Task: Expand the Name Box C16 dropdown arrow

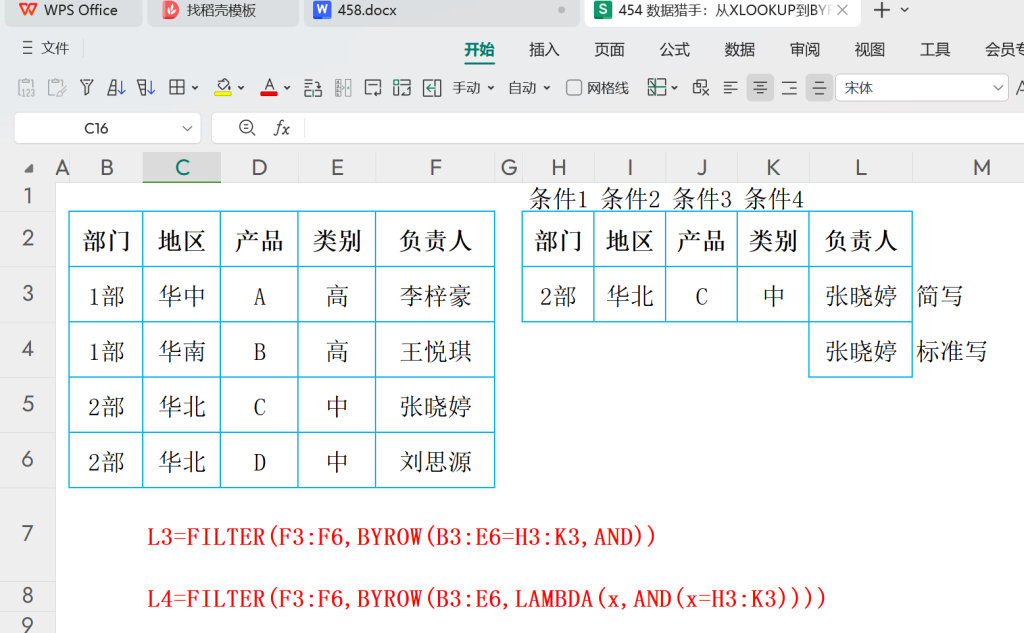Action: pos(187,128)
